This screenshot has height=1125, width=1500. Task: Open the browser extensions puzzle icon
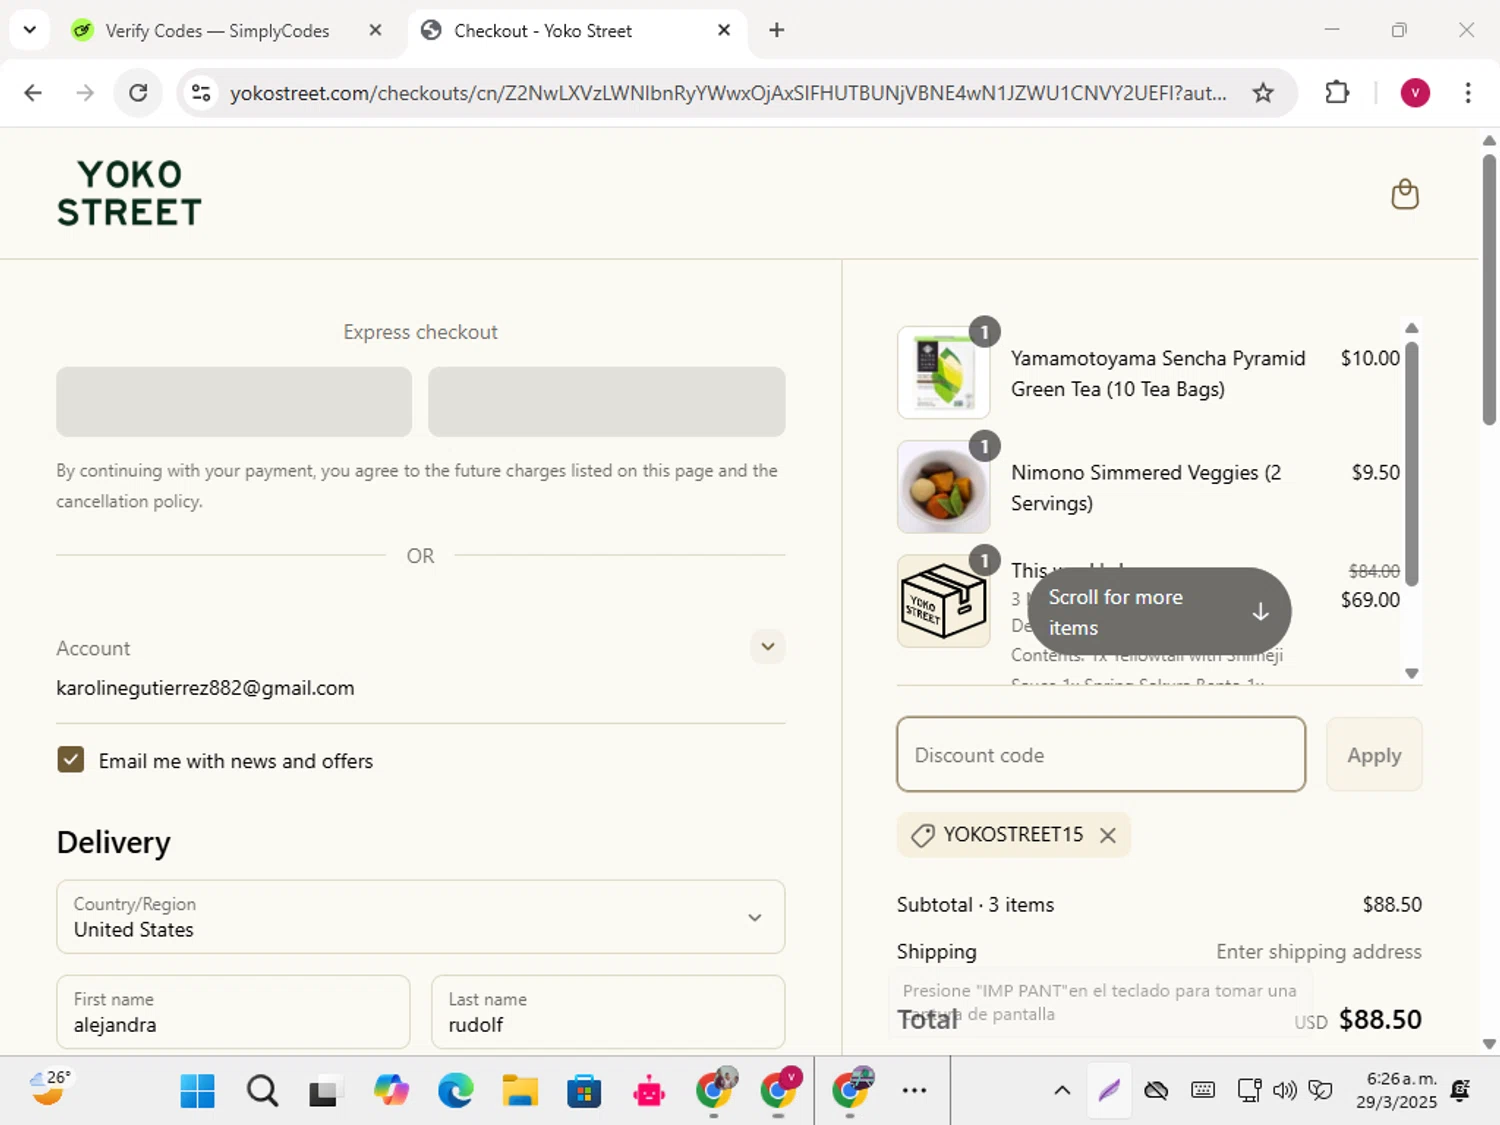[x=1337, y=93]
